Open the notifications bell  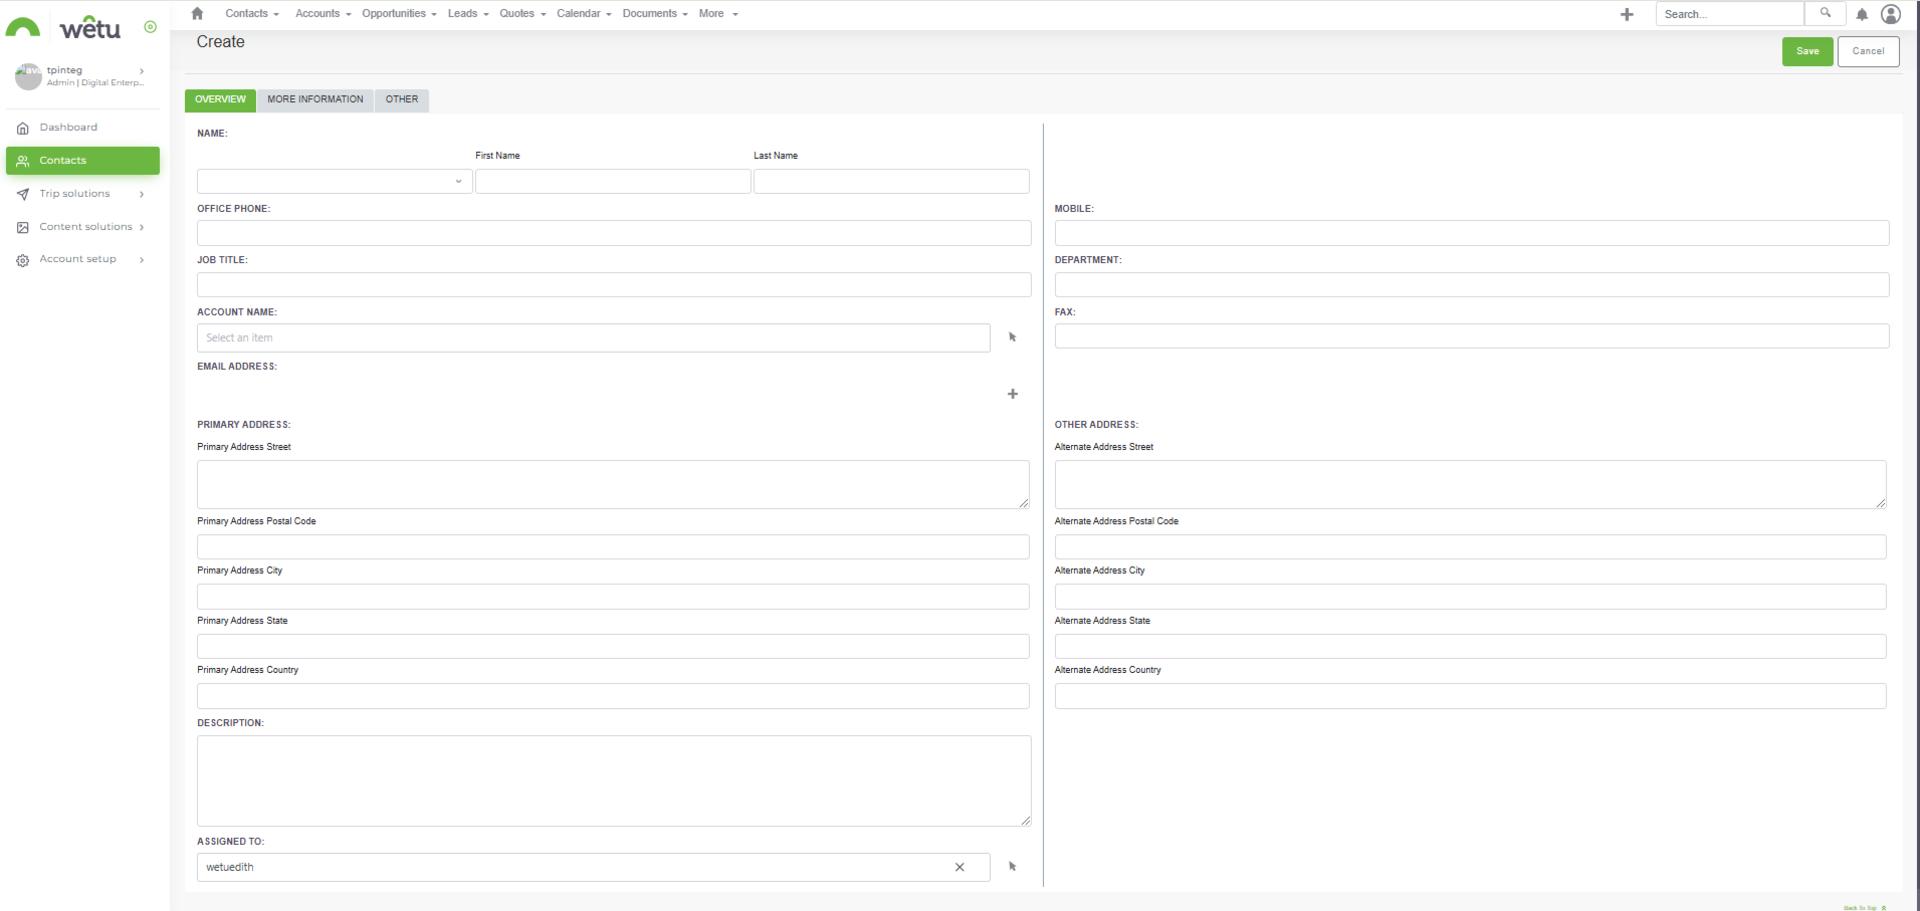pyautogui.click(x=1861, y=14)
